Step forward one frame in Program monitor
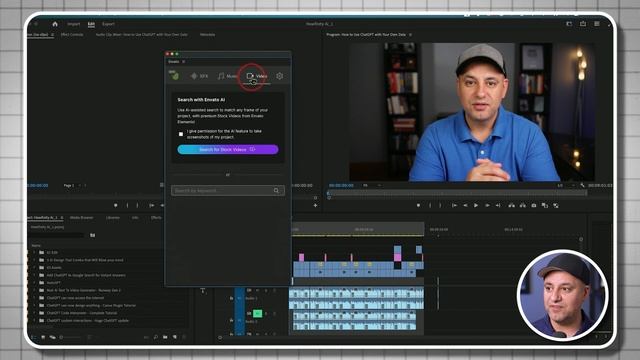This screenshot has height=360, width=640. (x=487, y=205)
